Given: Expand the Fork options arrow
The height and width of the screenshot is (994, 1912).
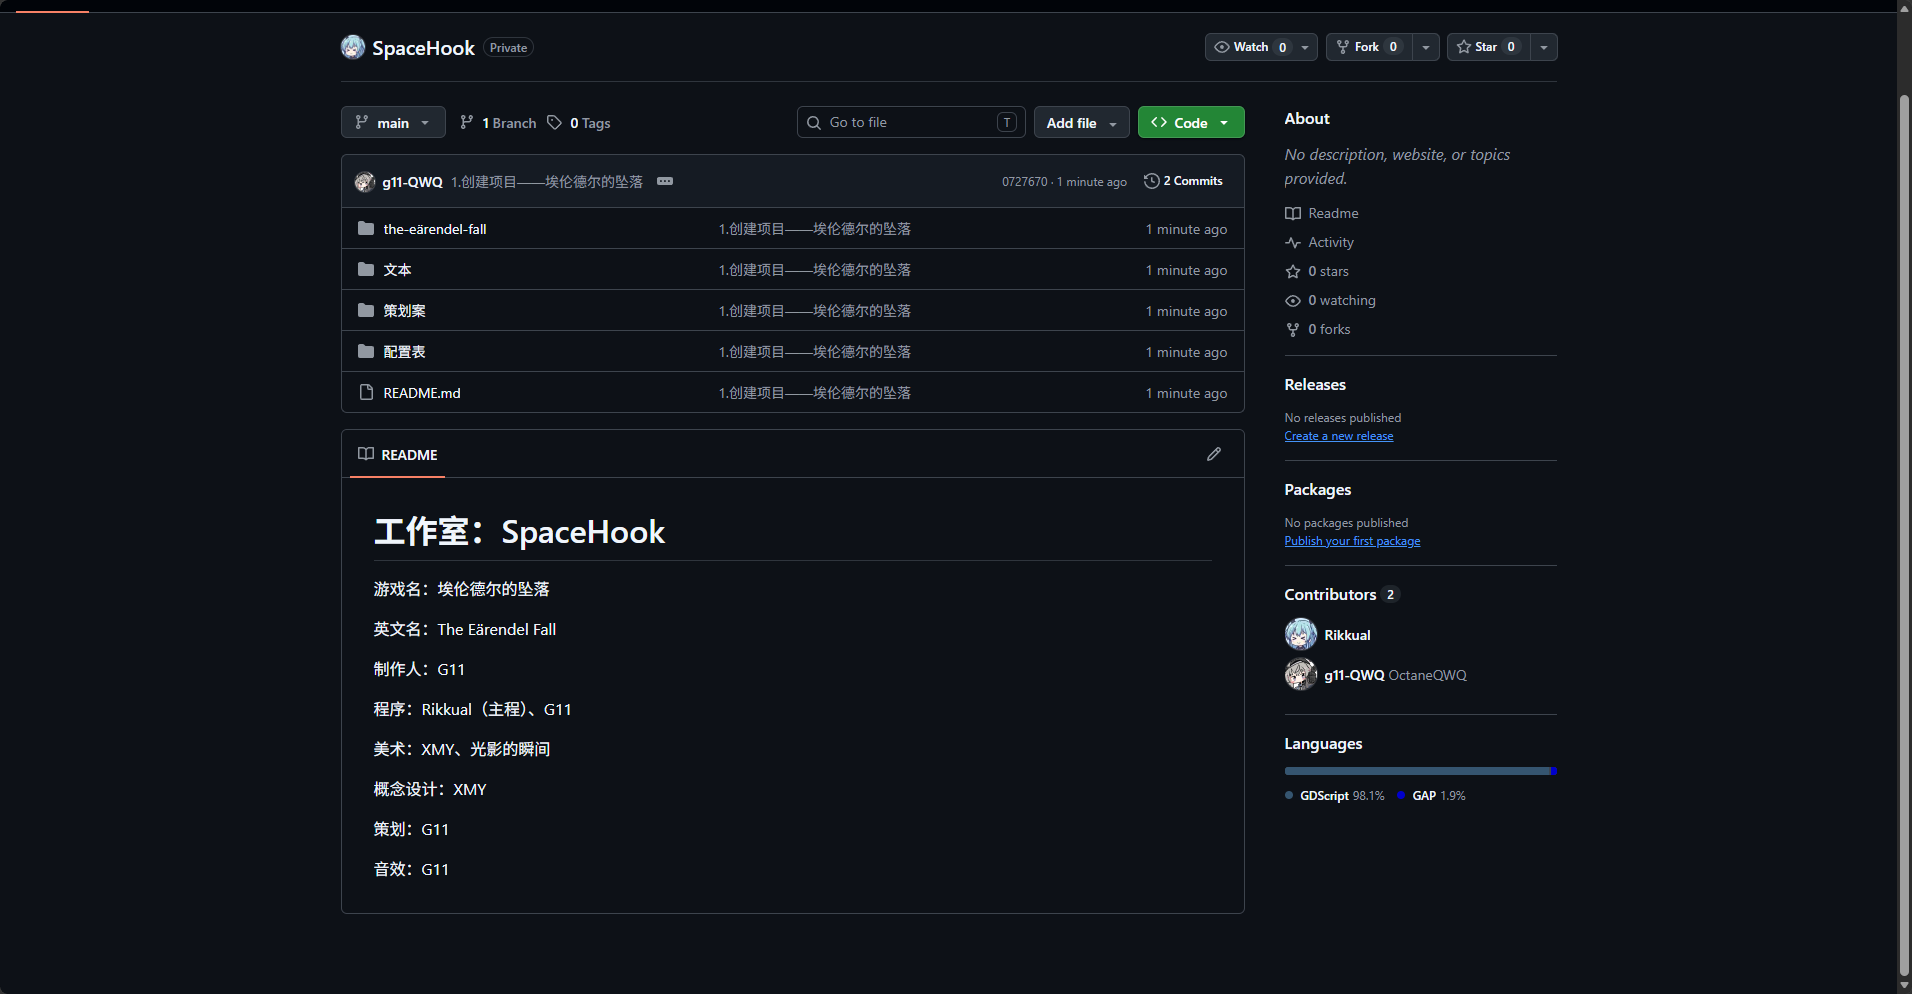Looking at the screenshot, I should (x=1426, y=47).
